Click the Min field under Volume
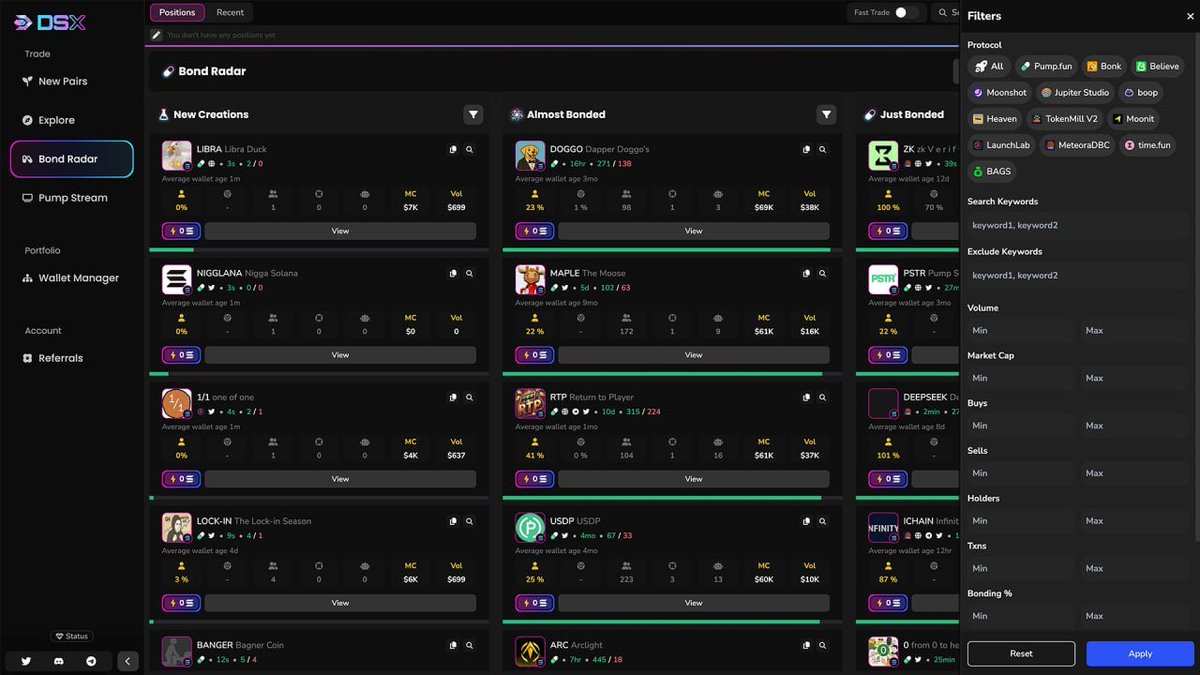Viewport: 1200px width, 675px height. pos(1018,330)
